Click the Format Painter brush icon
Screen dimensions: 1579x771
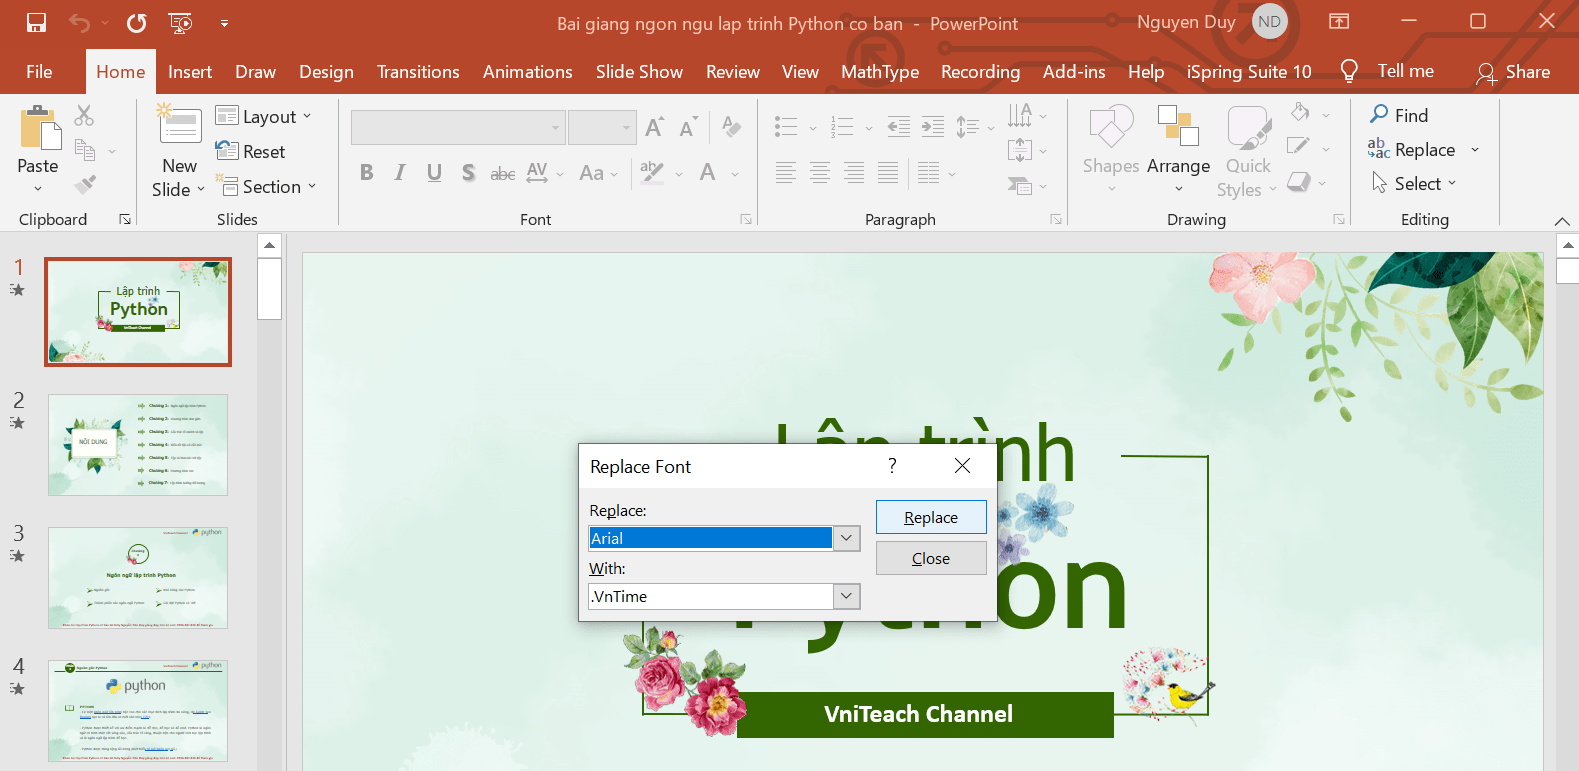tap(85, 184)
